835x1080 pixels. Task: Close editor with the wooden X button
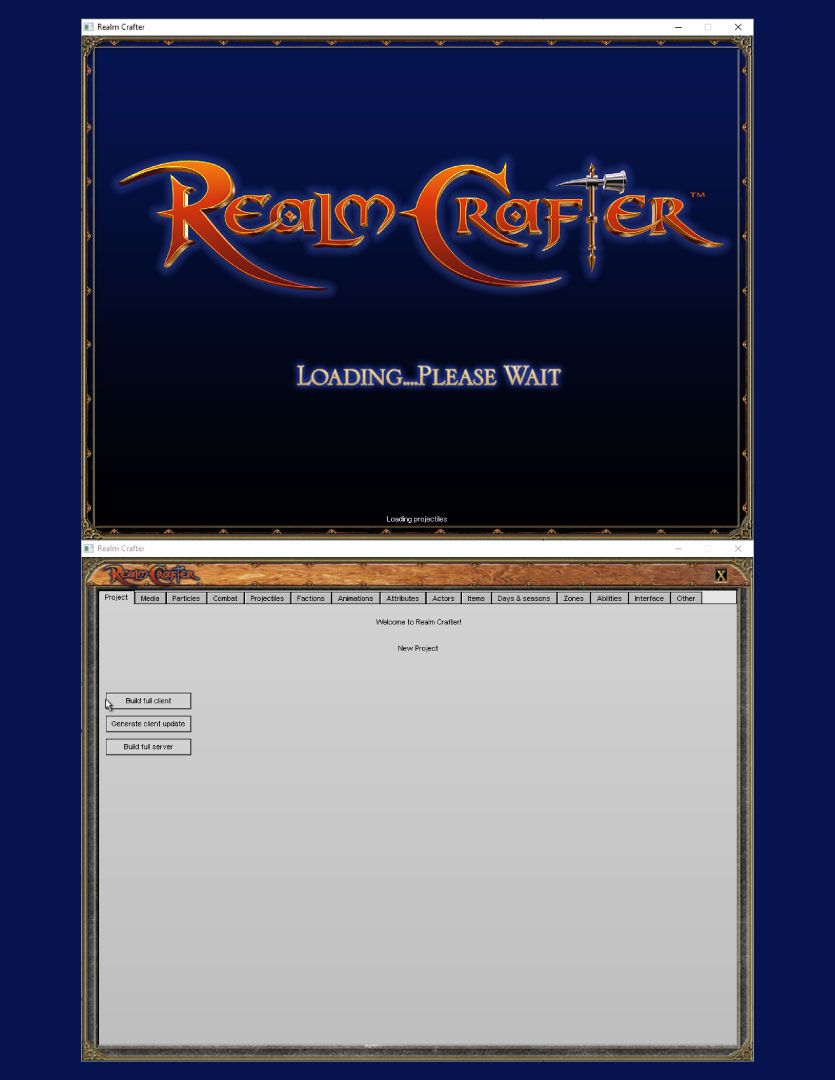point(721,576)
